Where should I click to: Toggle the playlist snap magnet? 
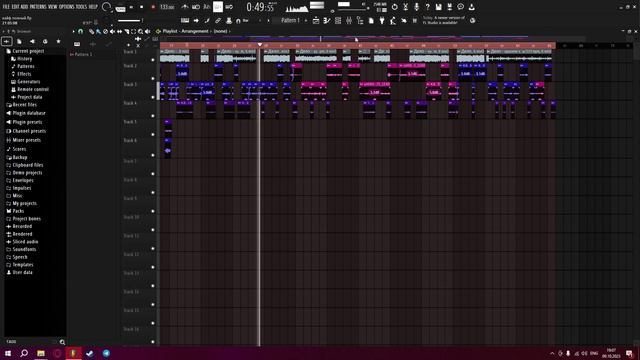click(80, 31)
